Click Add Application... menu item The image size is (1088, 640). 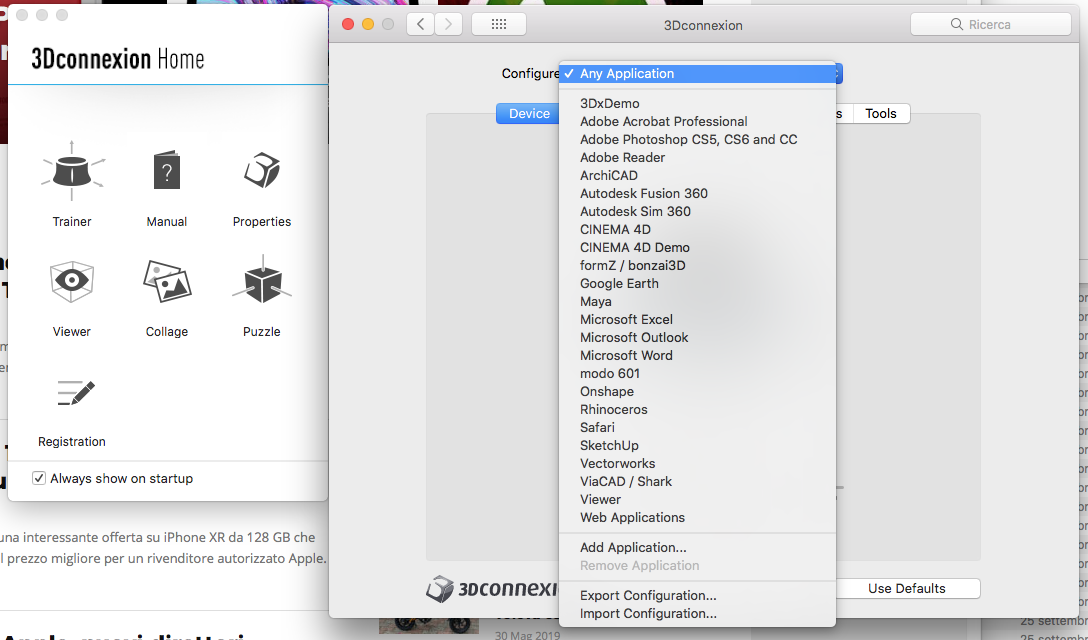coord(697,548)
